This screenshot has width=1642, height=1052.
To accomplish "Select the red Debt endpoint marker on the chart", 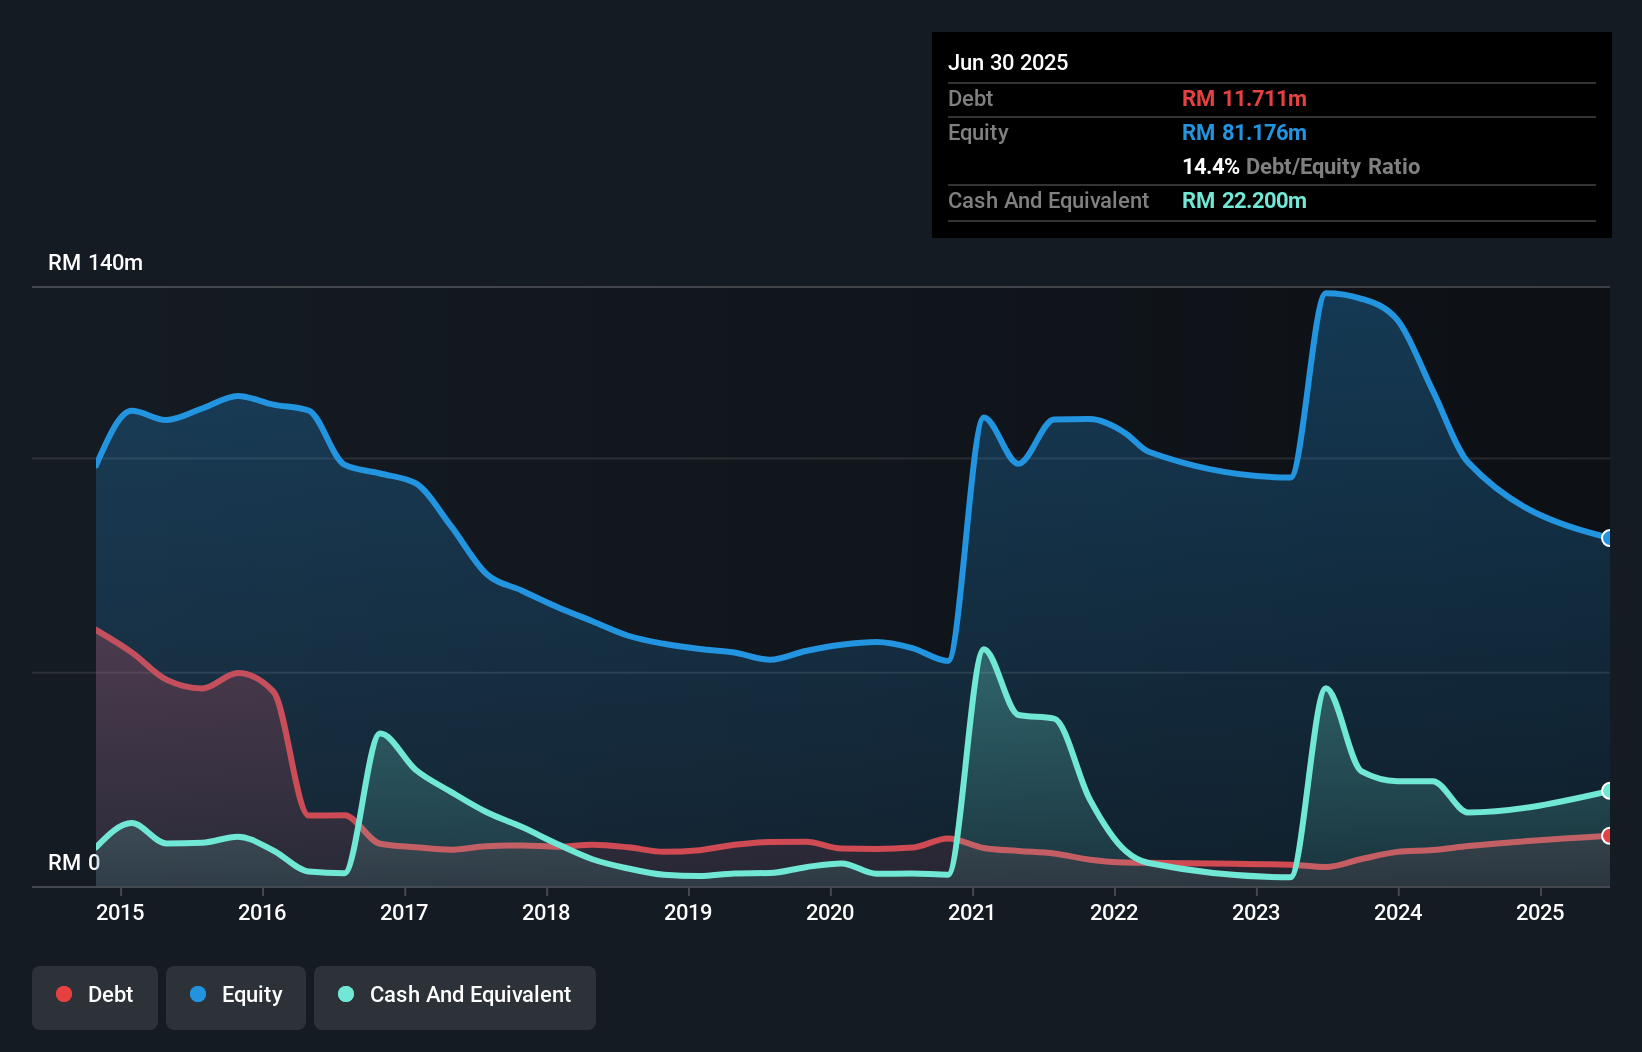I will coord(1608,836).
